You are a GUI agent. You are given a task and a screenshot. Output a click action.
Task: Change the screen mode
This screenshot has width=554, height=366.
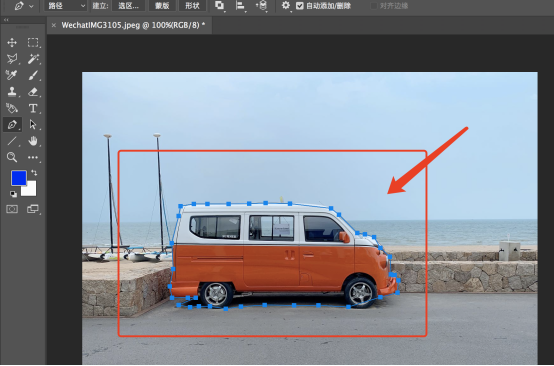(33, 209)
